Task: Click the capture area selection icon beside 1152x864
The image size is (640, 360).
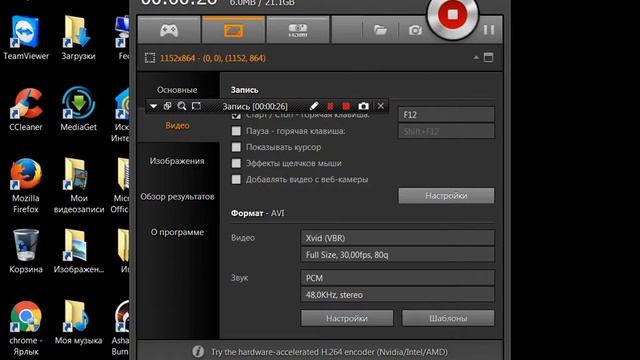Action: pyautogui.click(x=150, y=58)
